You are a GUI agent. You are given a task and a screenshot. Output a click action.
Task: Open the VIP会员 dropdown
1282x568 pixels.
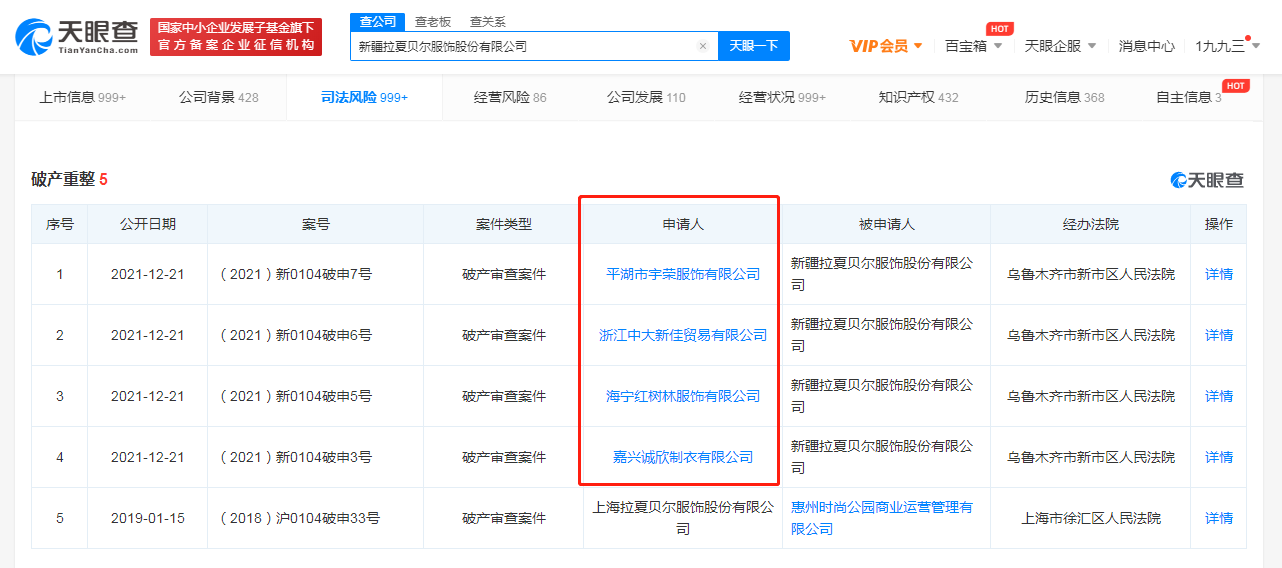[x=886, y=46]
